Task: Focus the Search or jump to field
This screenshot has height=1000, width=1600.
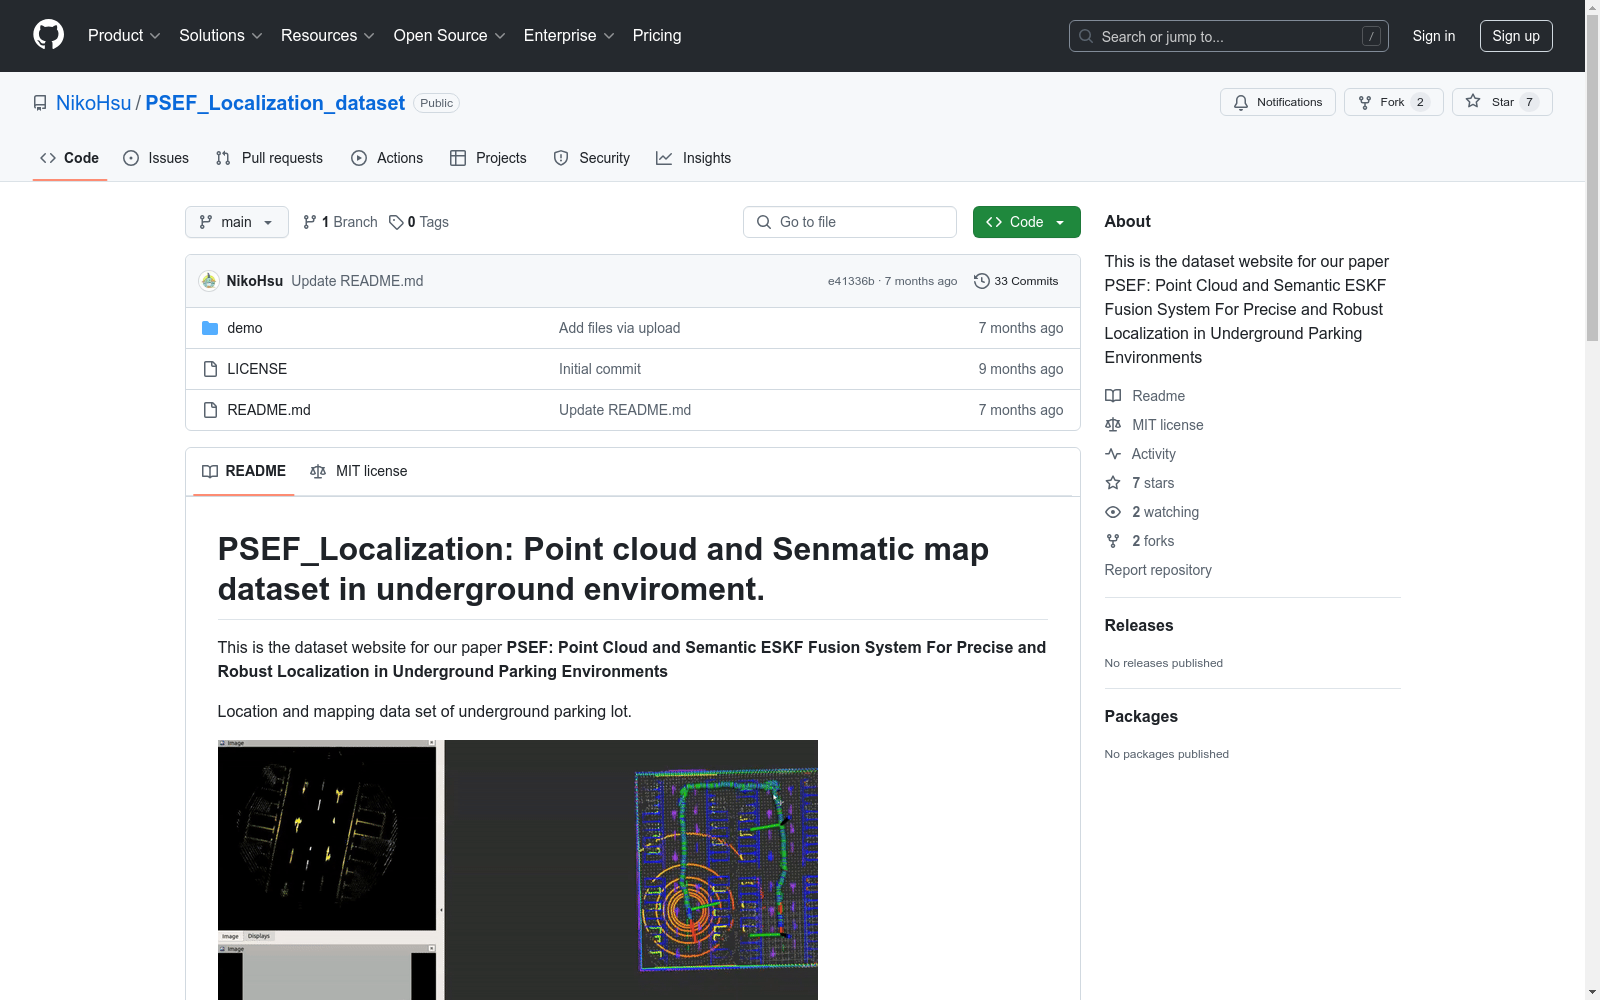Action: point(1228,36)
